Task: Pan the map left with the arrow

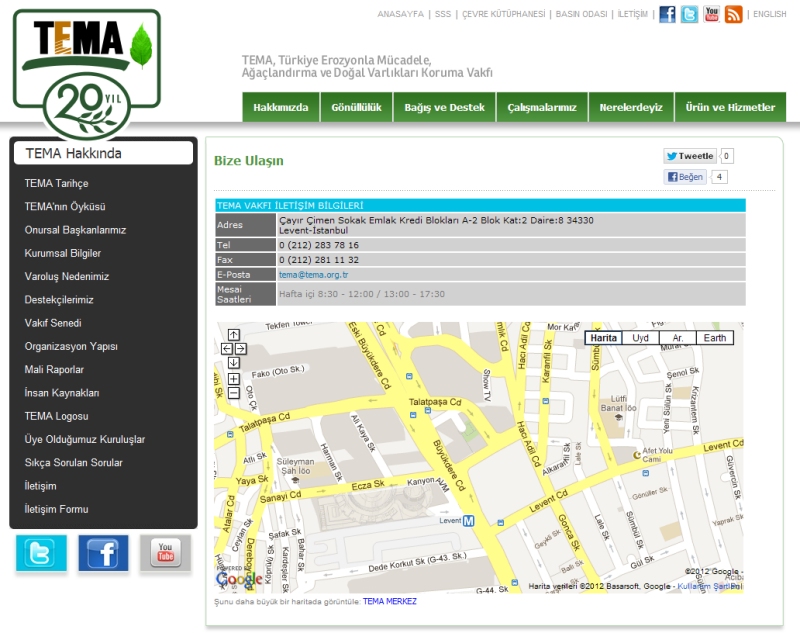Action: tap(227, 349)
